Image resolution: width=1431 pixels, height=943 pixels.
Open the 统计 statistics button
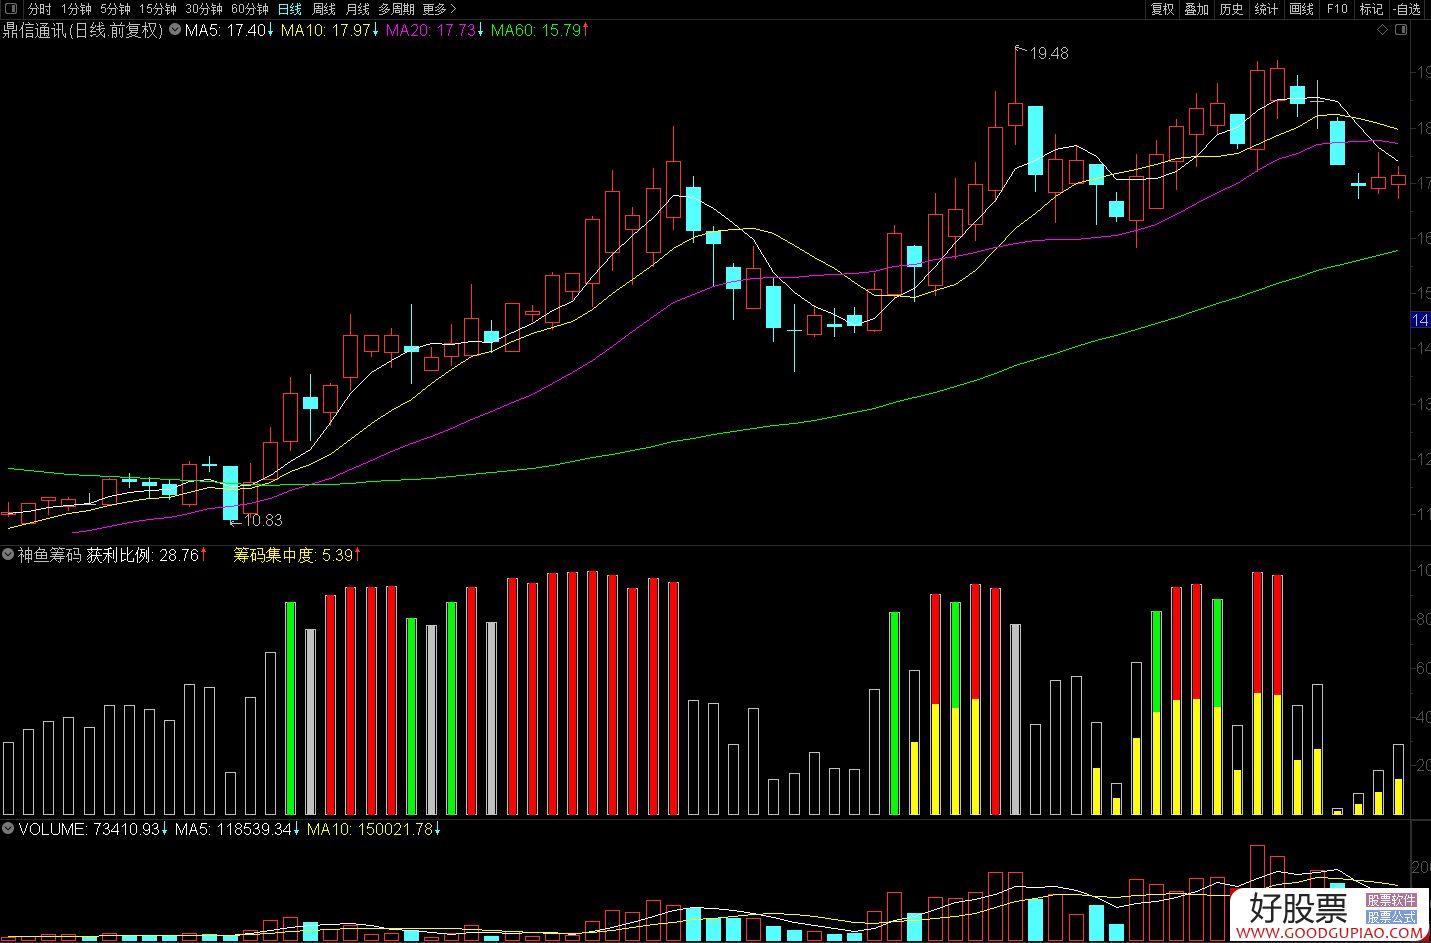[x=1266, y=9]
